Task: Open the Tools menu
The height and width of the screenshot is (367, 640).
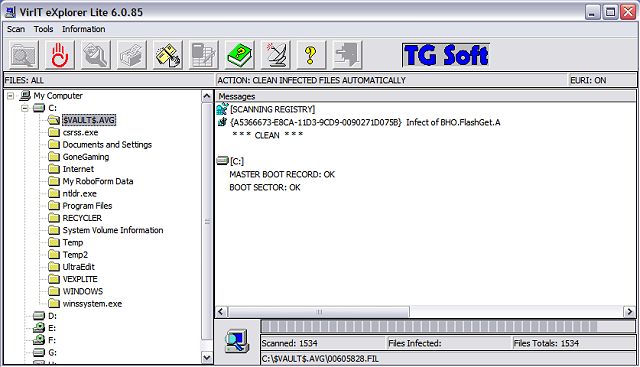Action: click(x=43, y=29)
